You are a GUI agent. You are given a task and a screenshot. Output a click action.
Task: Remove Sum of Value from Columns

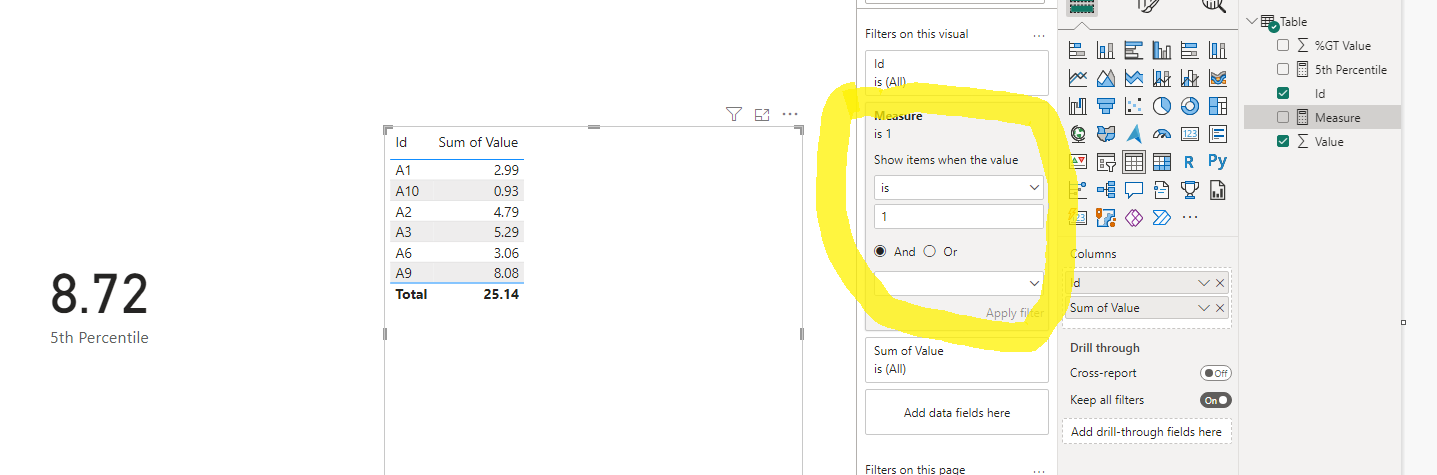(x=1220, y=308)
